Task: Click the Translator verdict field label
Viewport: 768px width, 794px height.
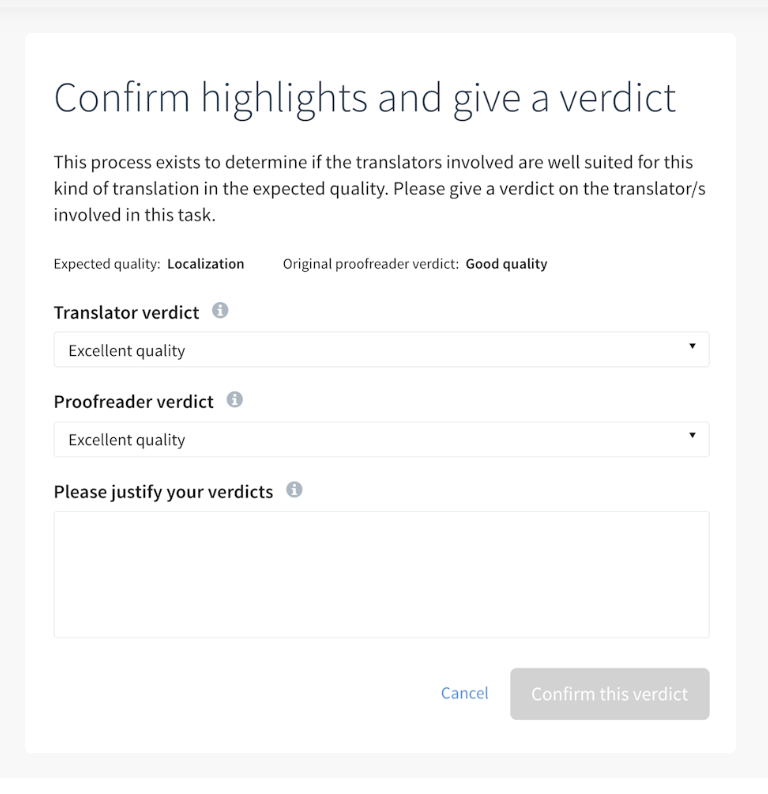Action: [127, 312]
